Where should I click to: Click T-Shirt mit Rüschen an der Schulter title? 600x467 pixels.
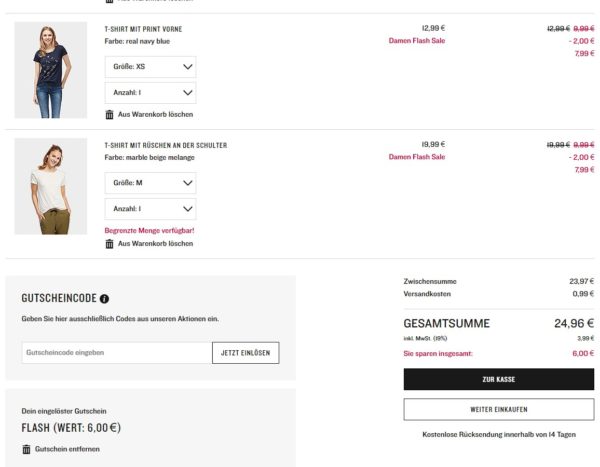(x=165, y=145)
